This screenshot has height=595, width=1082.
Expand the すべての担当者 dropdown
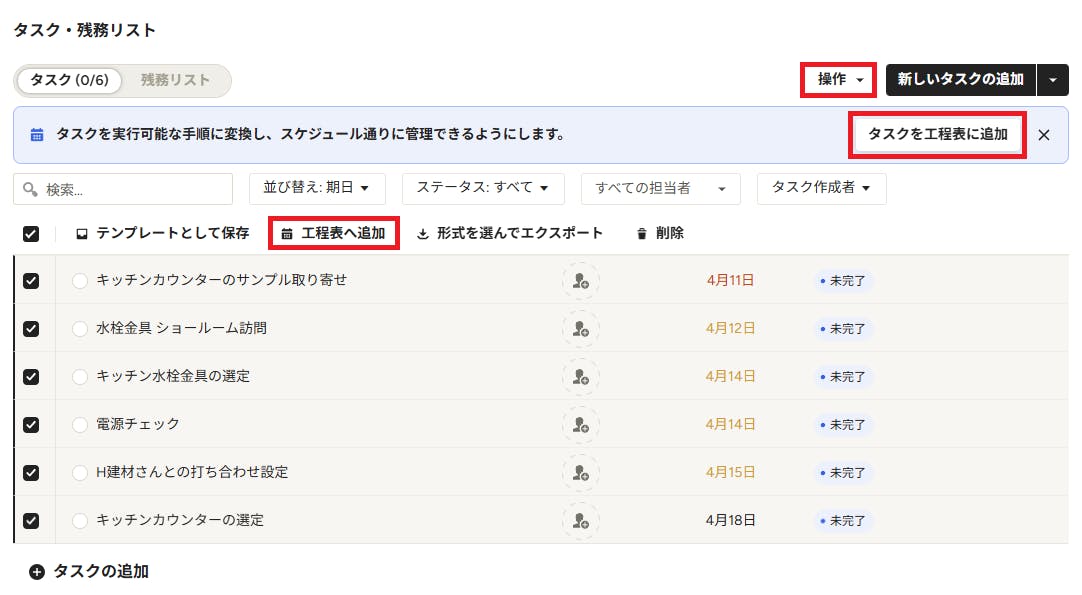click(x=660, y=188)
